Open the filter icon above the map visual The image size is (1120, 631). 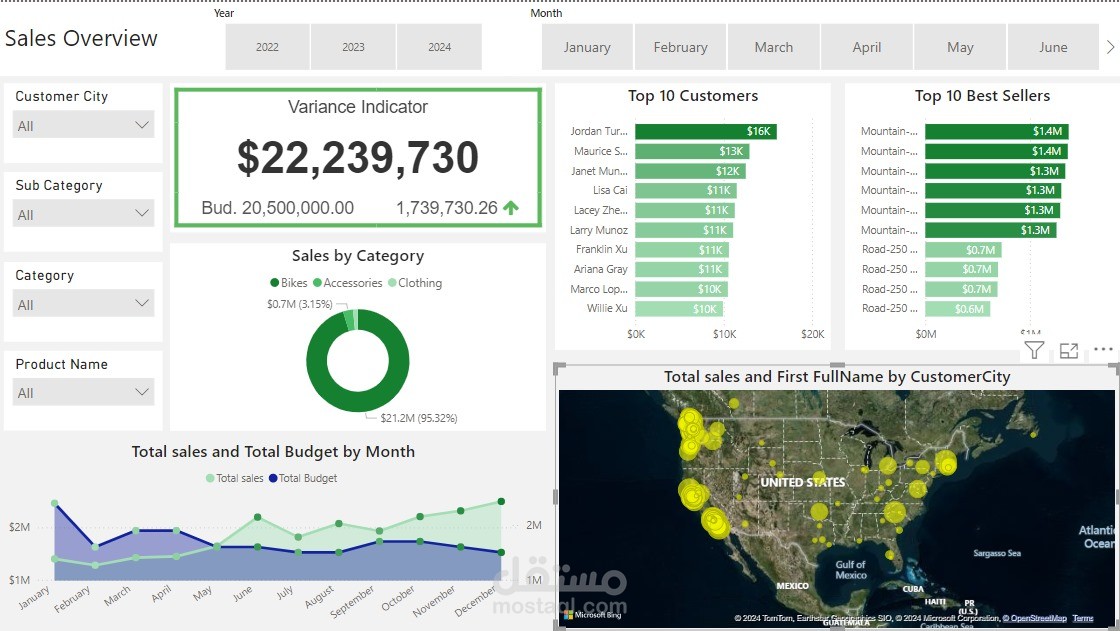[1034, 350]
